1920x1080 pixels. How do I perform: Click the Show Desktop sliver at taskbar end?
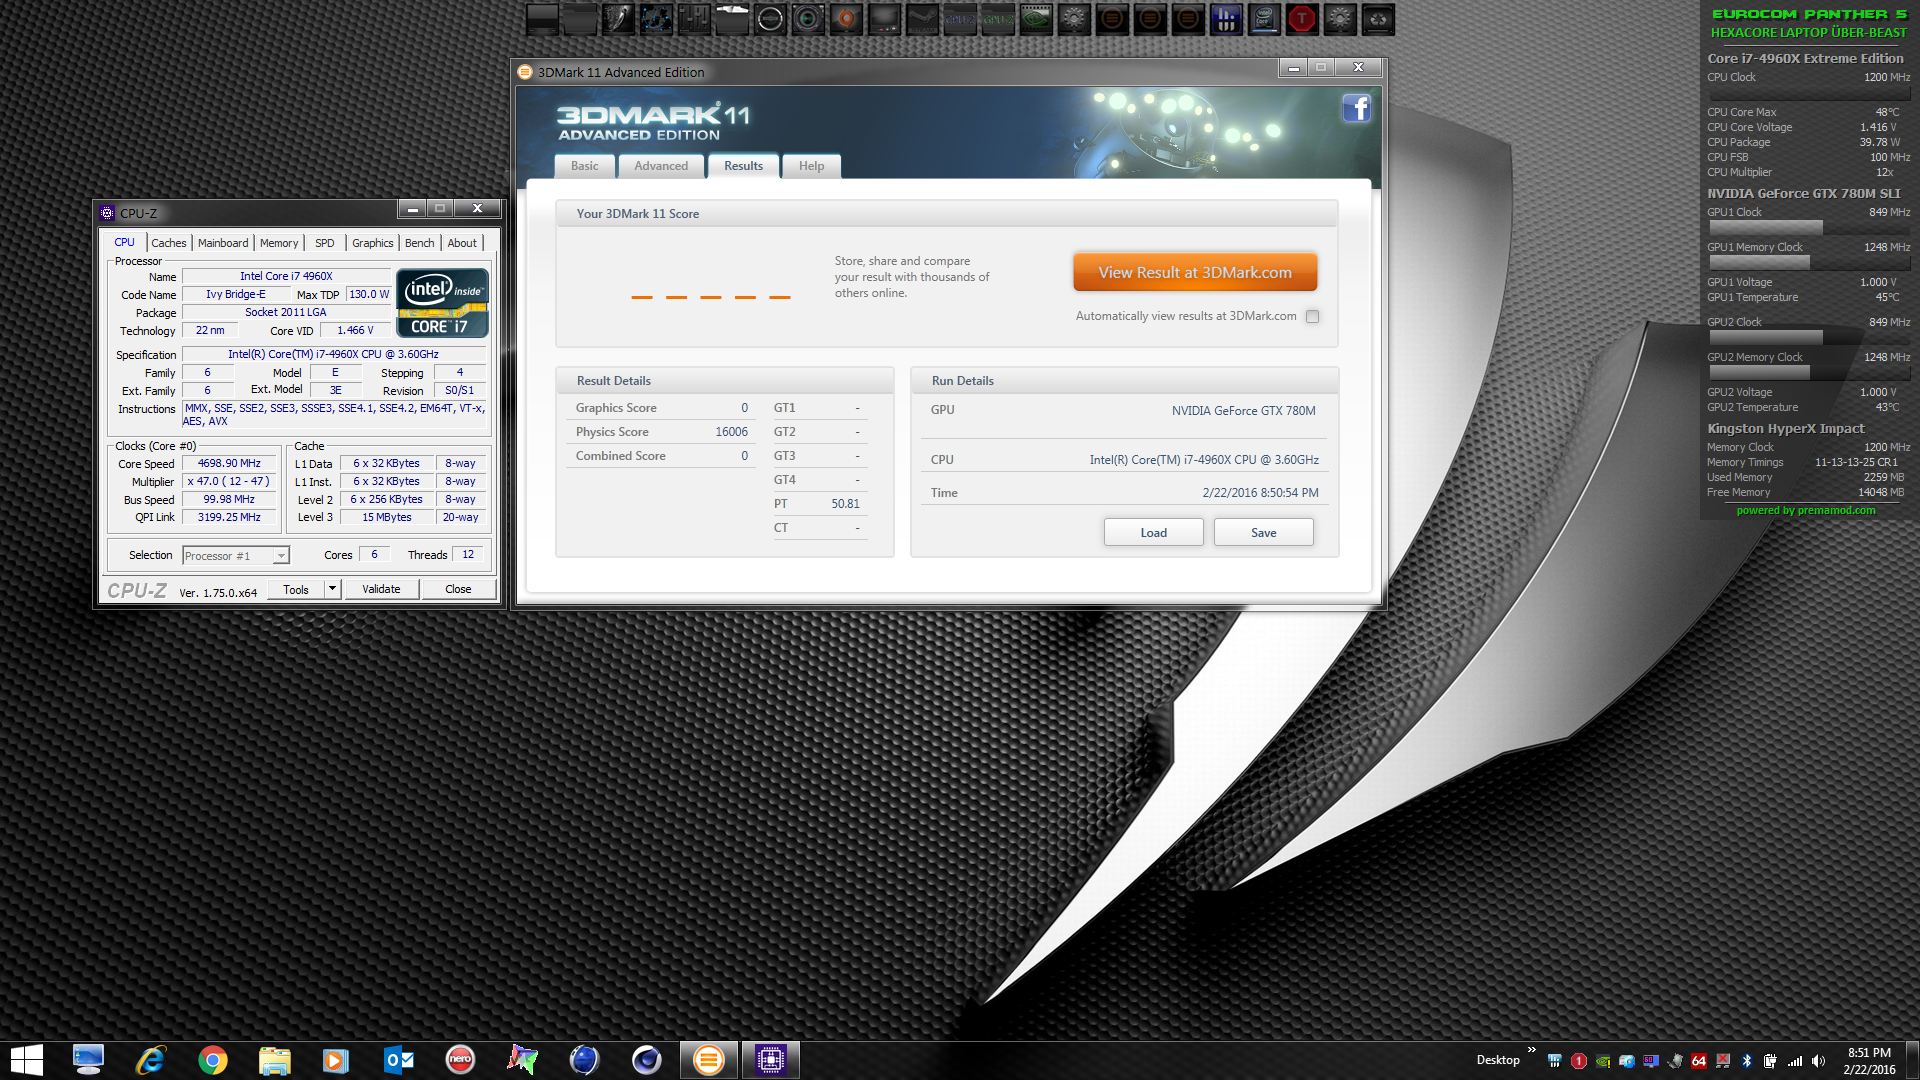1912,1060
